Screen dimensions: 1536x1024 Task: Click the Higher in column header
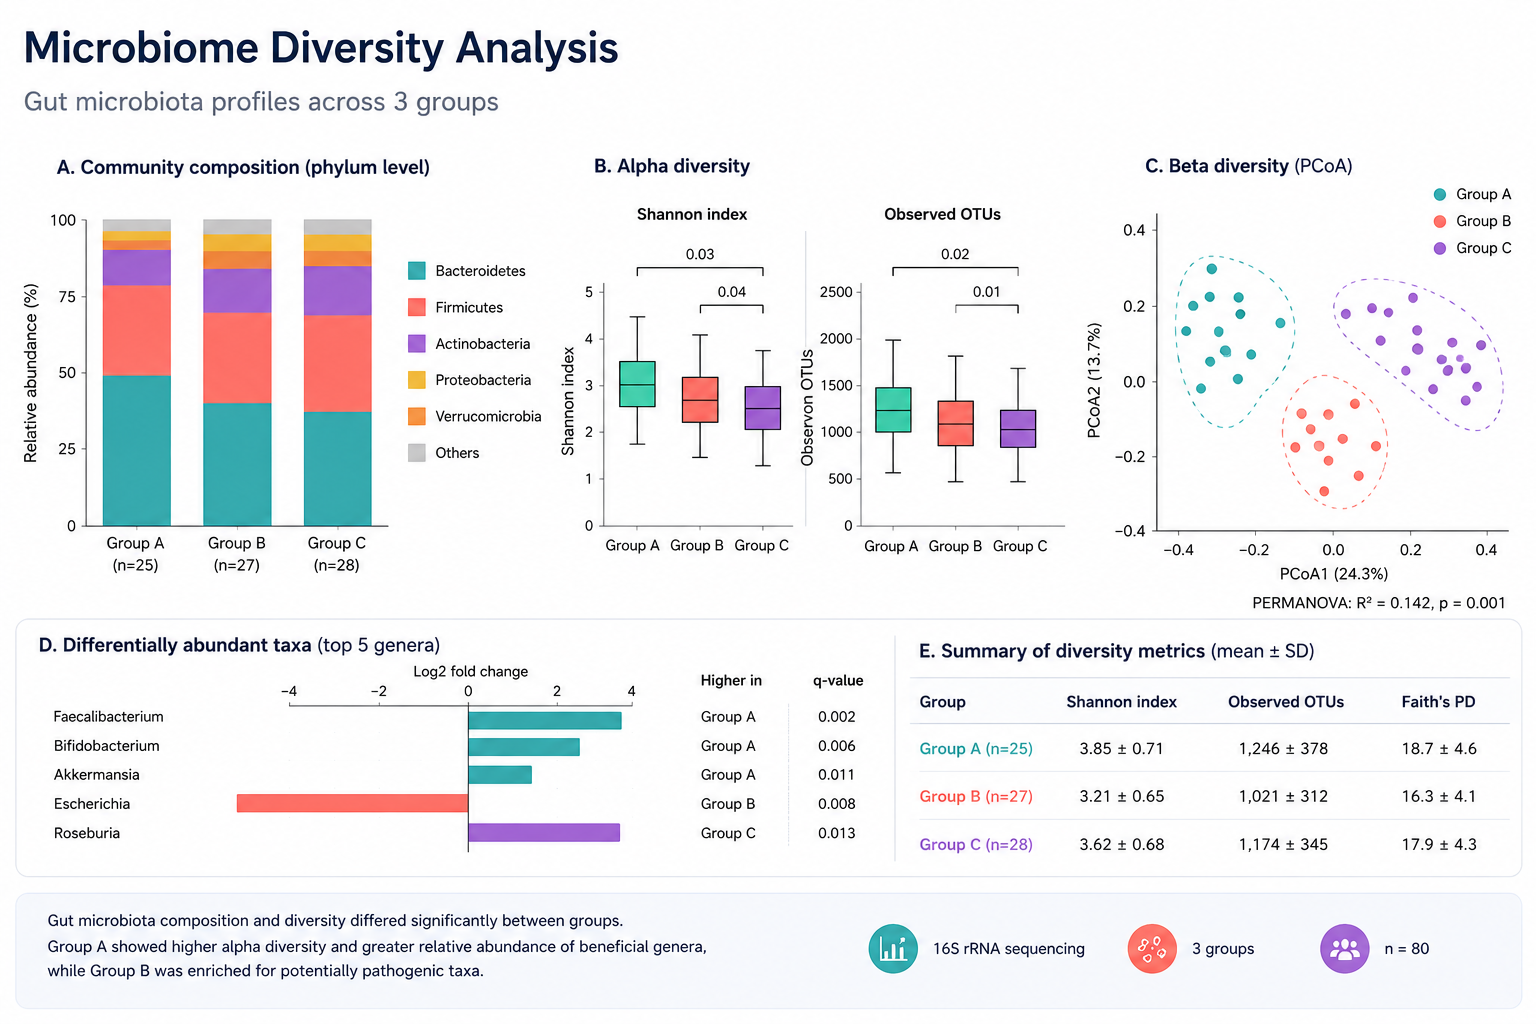click(x=731, y=681)
